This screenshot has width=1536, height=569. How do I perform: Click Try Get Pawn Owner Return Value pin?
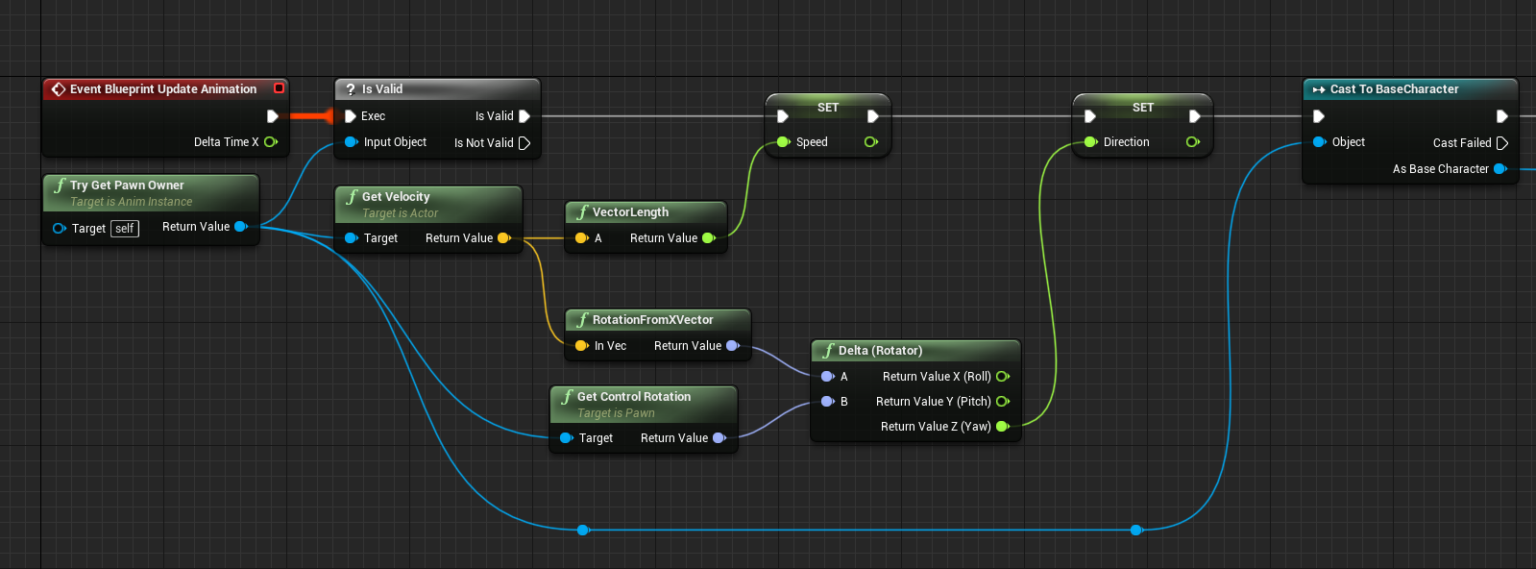click(x=240, y=227)
